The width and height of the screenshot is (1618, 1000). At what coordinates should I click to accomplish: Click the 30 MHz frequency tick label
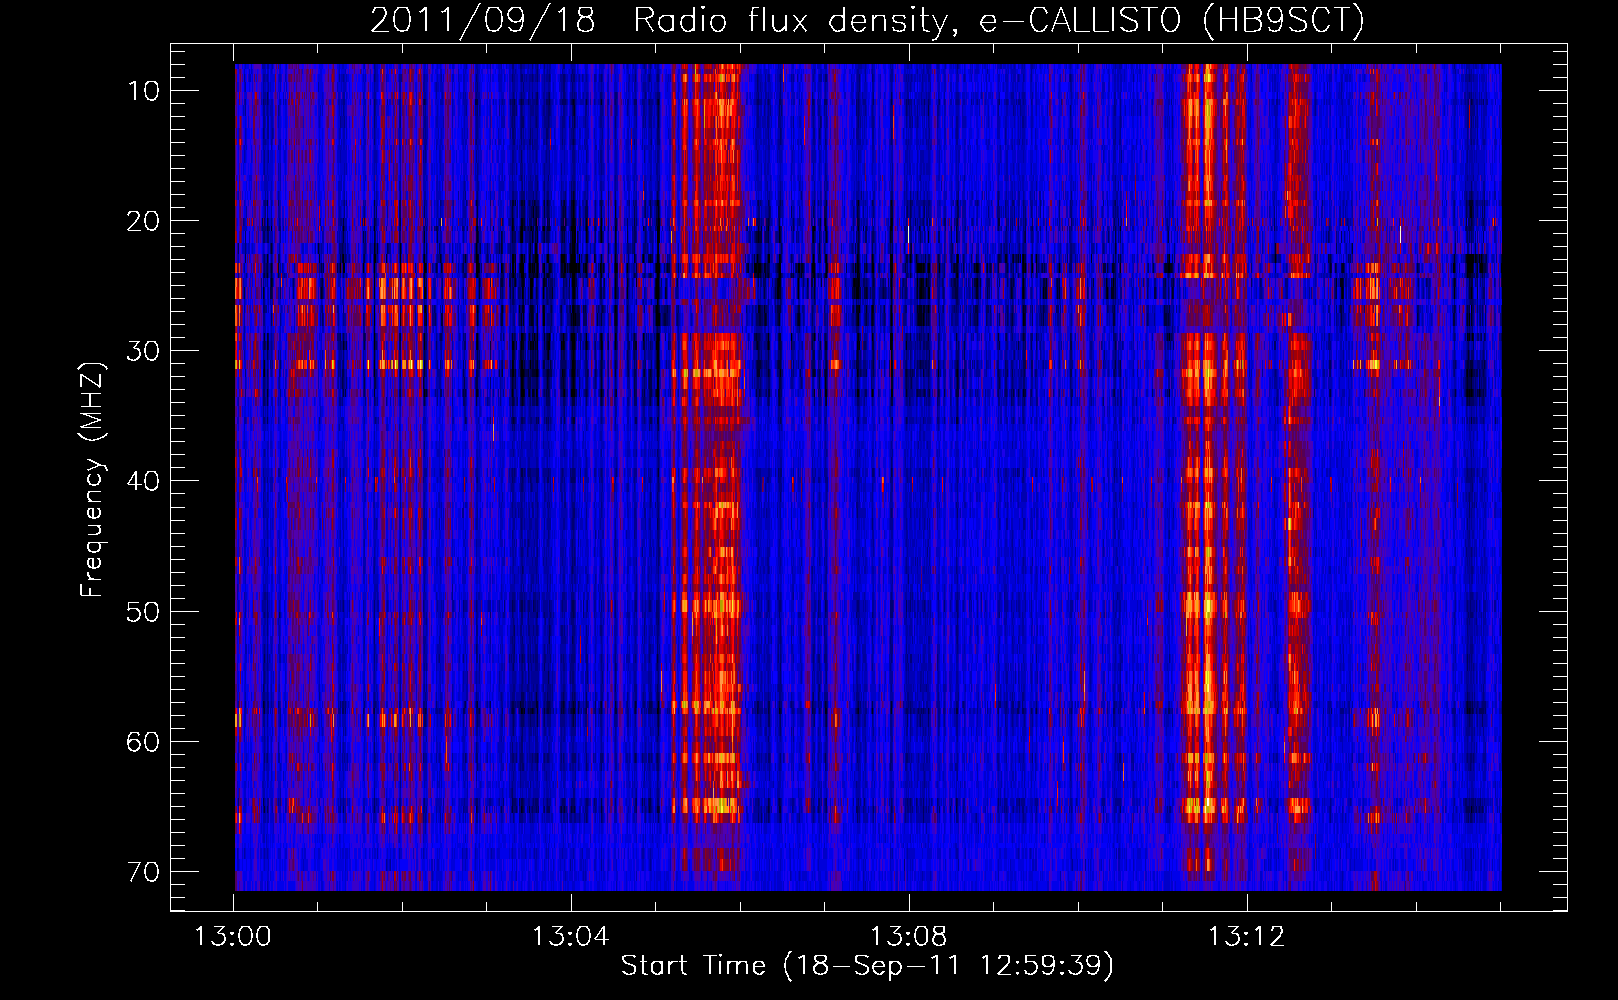click(x=143, y=351)
